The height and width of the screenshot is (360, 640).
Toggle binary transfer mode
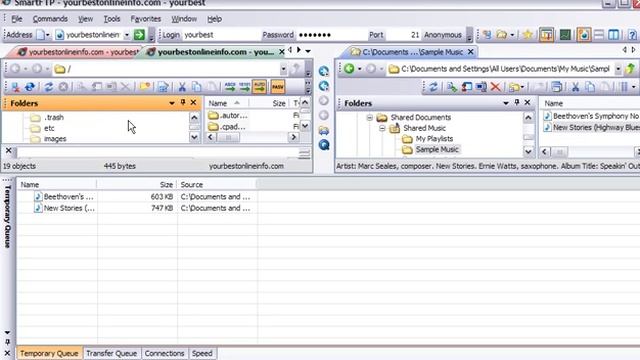pyautogui.click(x=244, y=87)
